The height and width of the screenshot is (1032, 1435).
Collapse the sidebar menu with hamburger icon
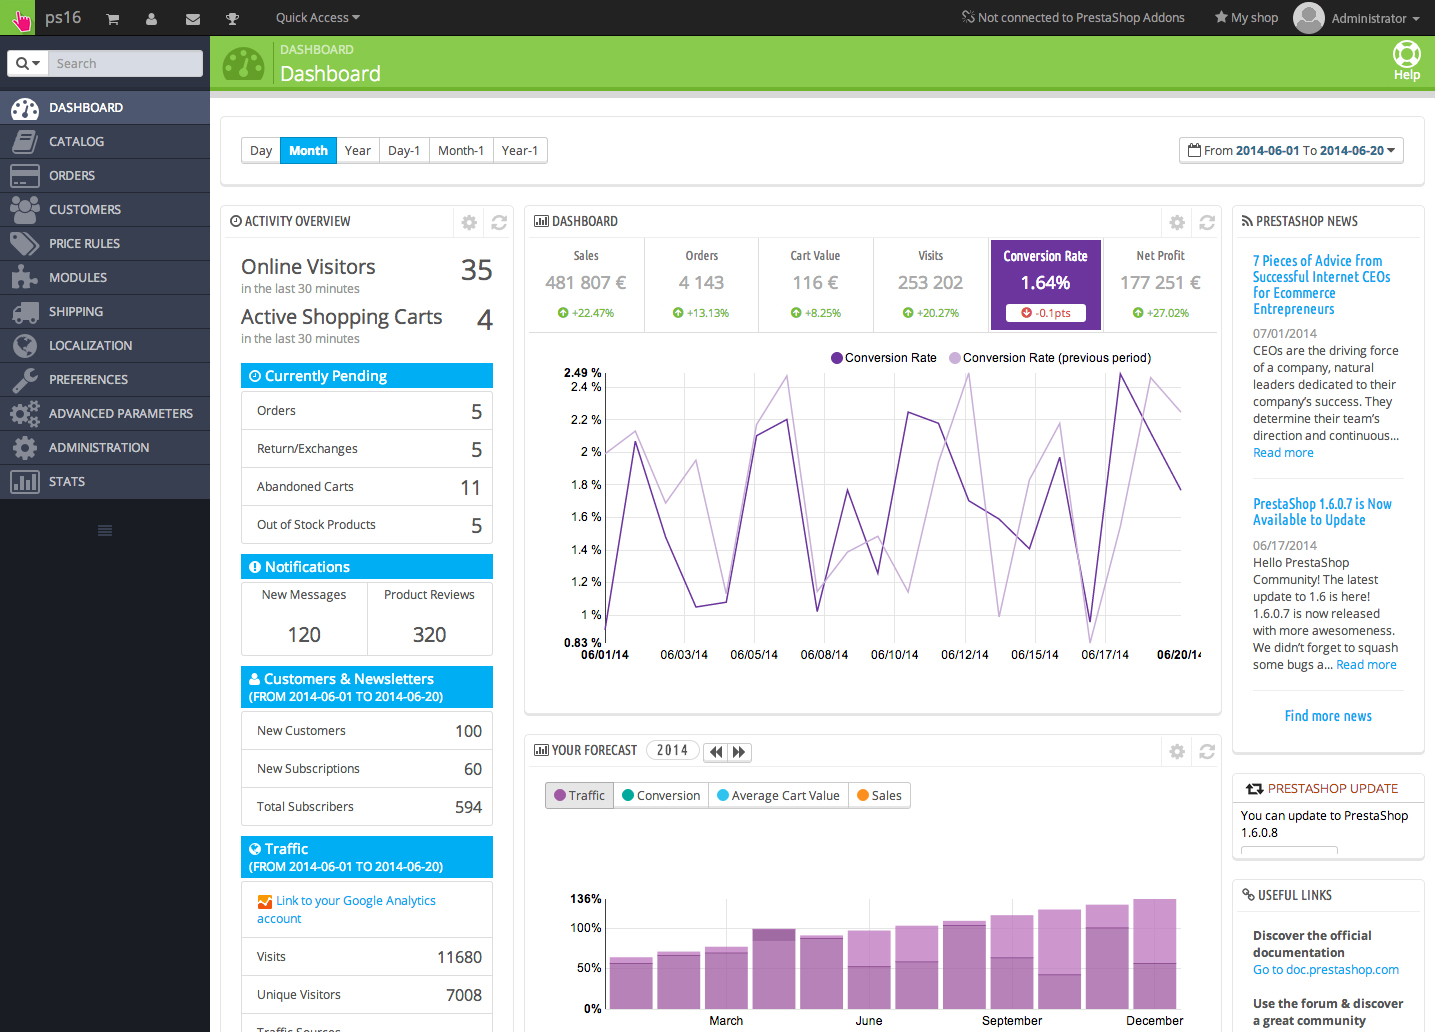[x=105, y=530]
